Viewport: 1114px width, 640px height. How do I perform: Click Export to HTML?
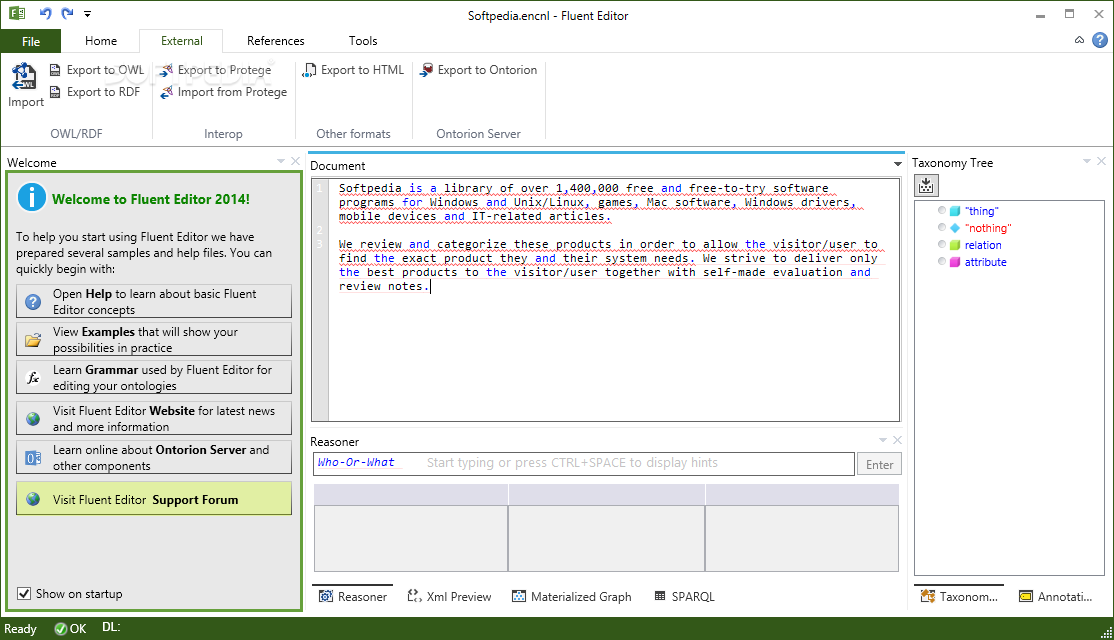coord(353,70)
